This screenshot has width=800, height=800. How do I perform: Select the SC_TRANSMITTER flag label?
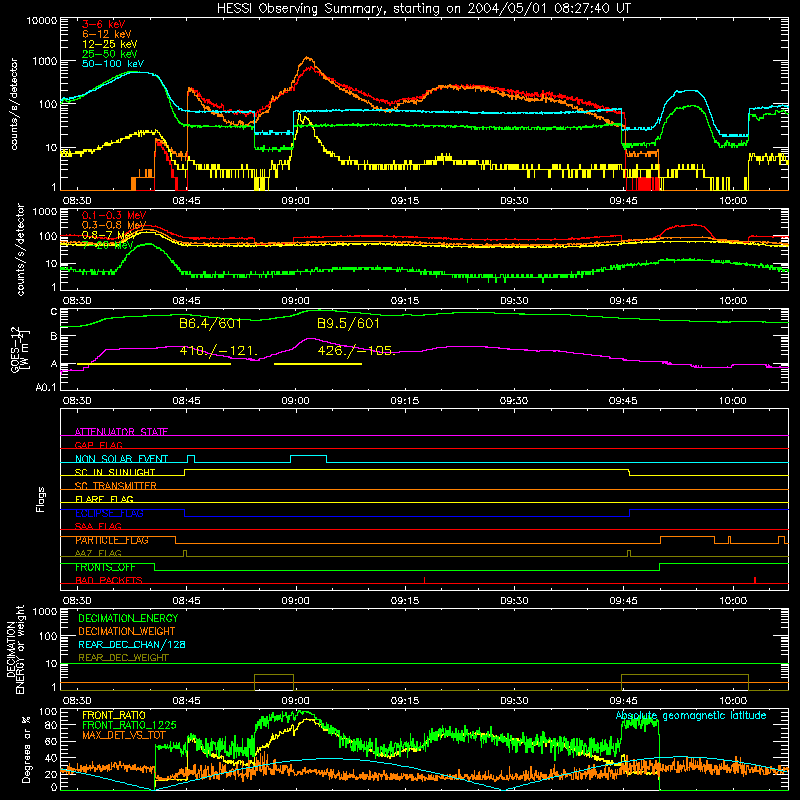pyautogui.click(x=115, y=486)
